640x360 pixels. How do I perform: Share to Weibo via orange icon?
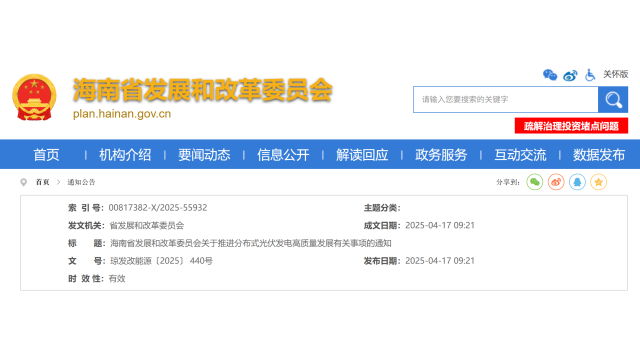[x=556, y=182]
